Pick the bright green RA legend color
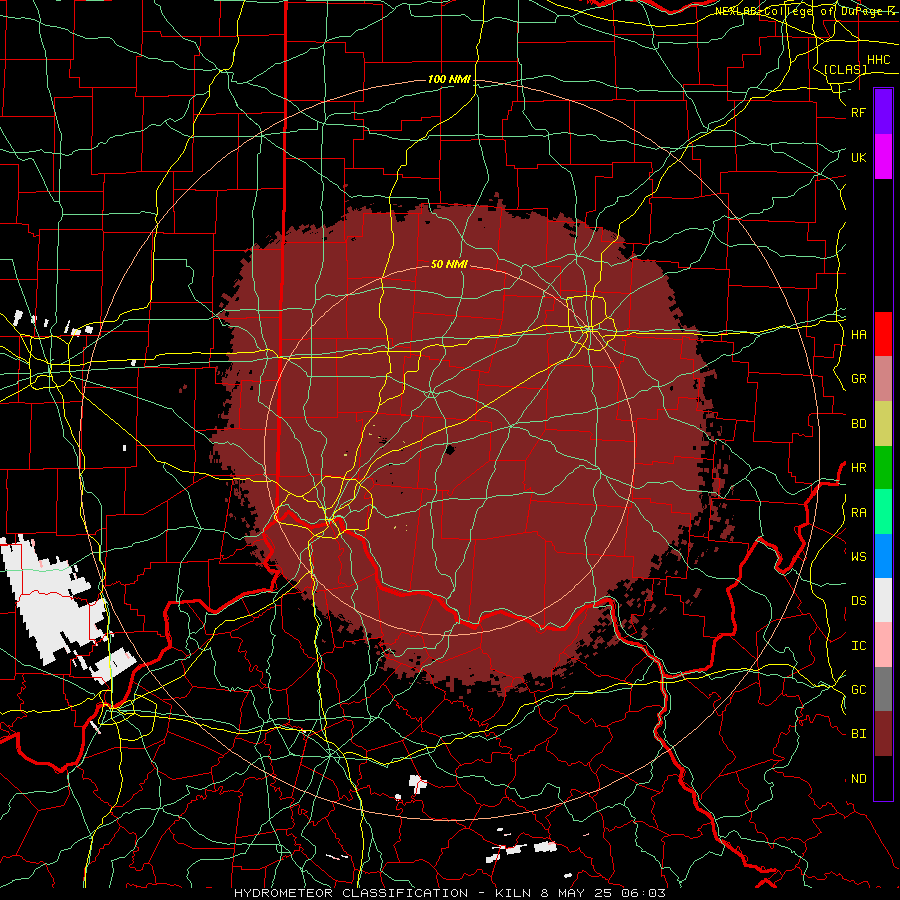The width and height of the screenshot is (900, 900). pyautogui.click(x=883, y=512)
